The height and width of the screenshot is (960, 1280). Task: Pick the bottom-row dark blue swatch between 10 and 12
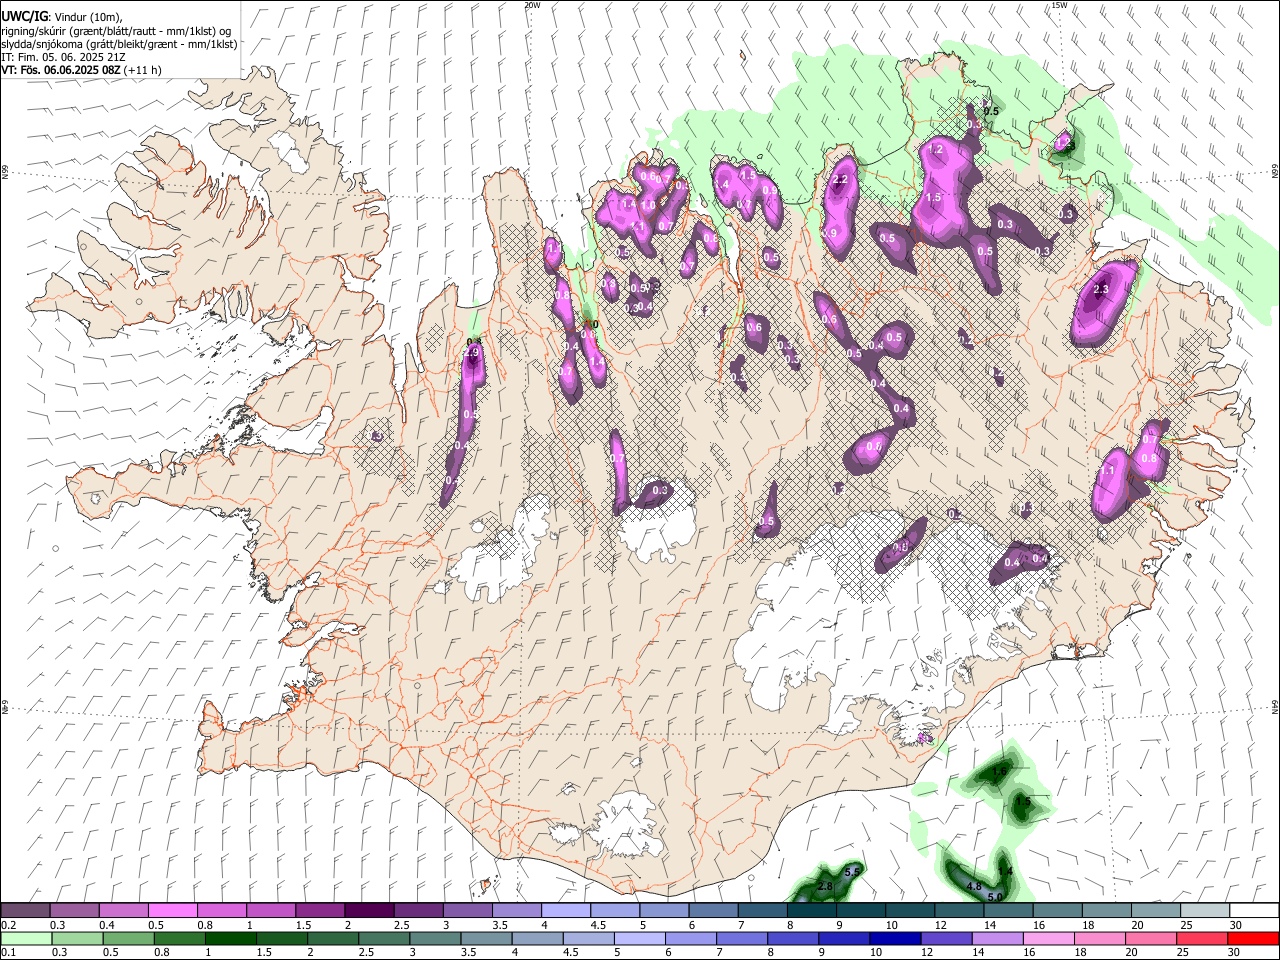pyautogui.click(x=894, y=938)
